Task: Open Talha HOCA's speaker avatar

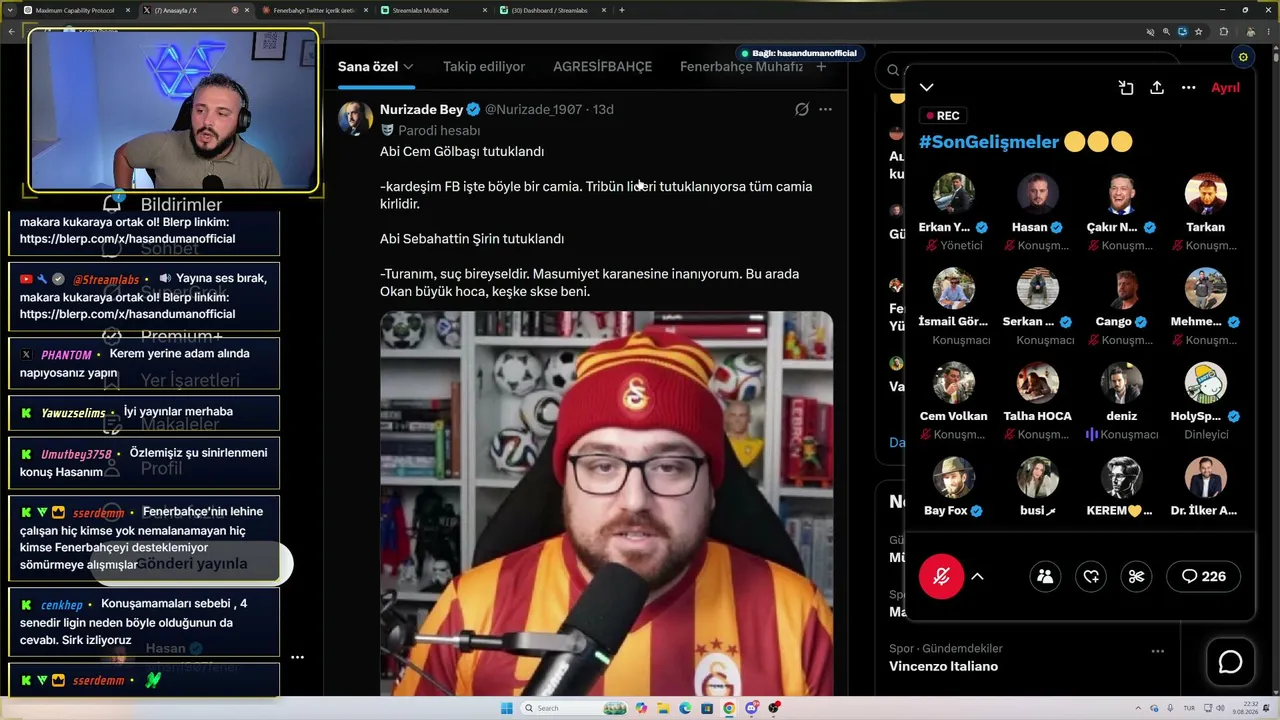Action: click(1037, 383)
